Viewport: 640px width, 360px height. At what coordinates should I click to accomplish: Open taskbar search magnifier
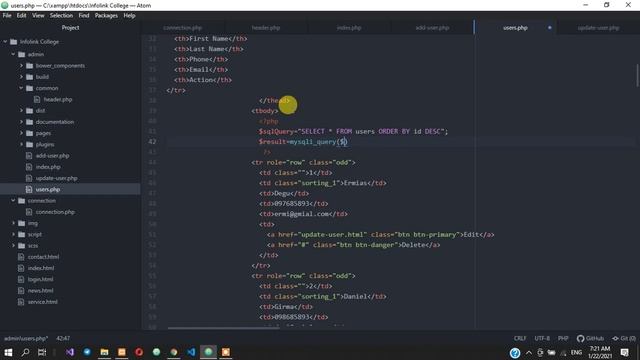[x=25, y=352]
